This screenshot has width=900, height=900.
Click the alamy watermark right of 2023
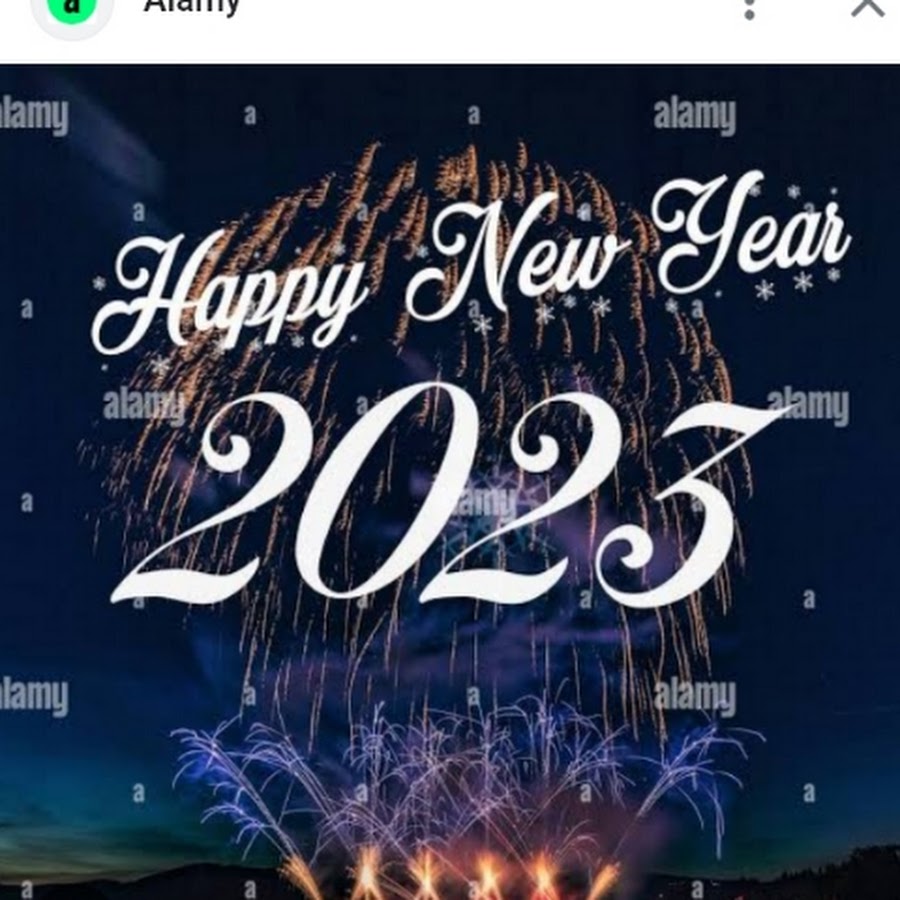(808, 406)
